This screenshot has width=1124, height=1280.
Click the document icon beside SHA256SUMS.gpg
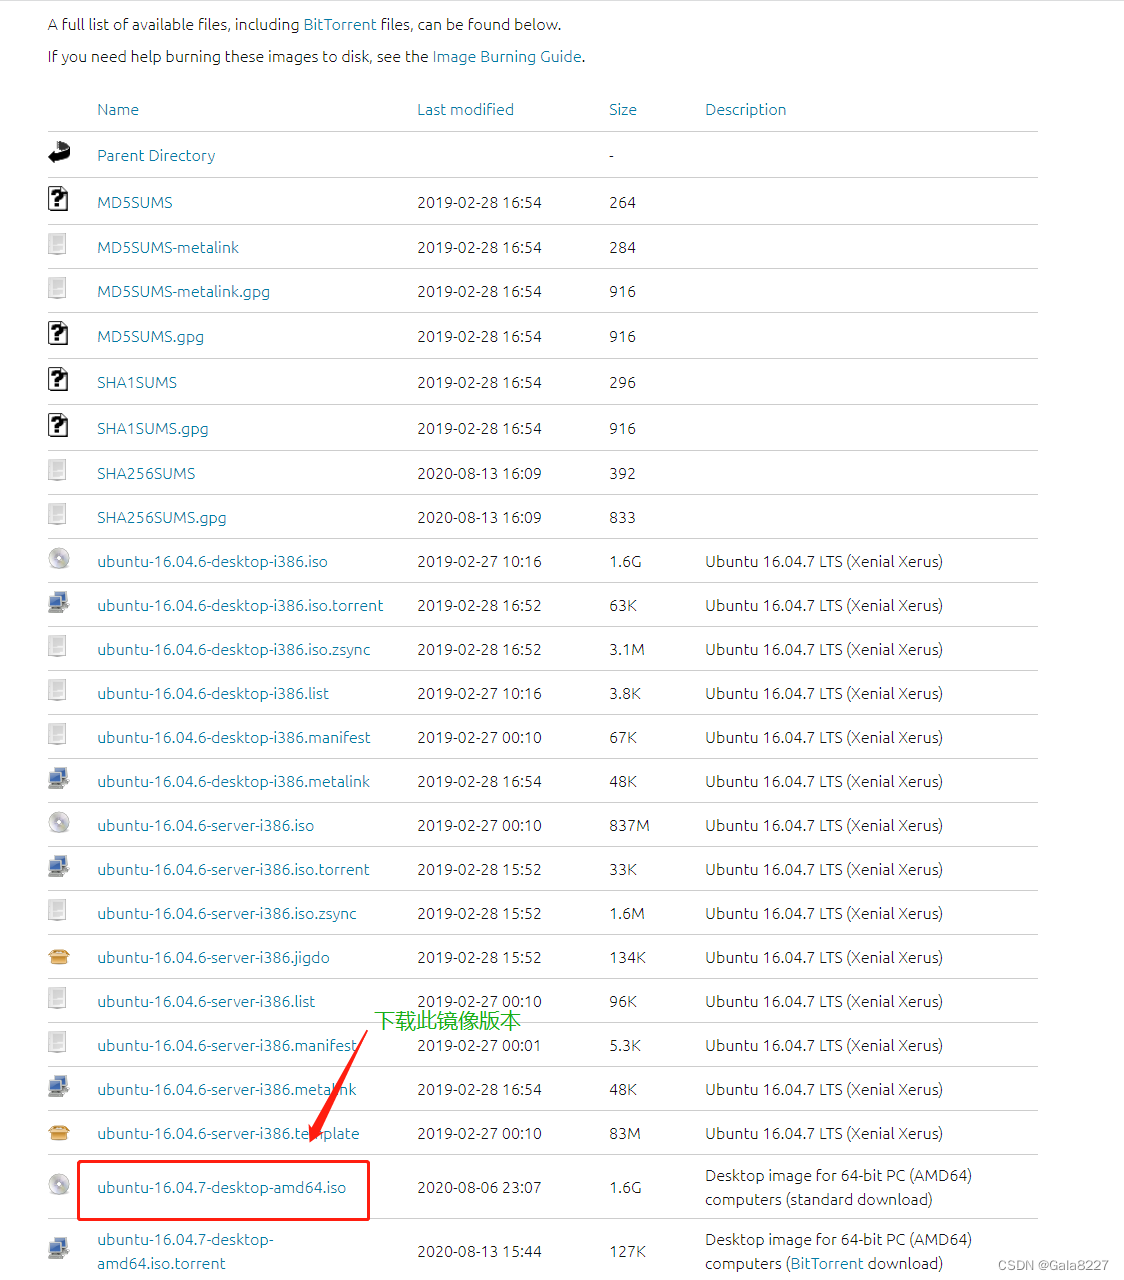coord(58,514)
